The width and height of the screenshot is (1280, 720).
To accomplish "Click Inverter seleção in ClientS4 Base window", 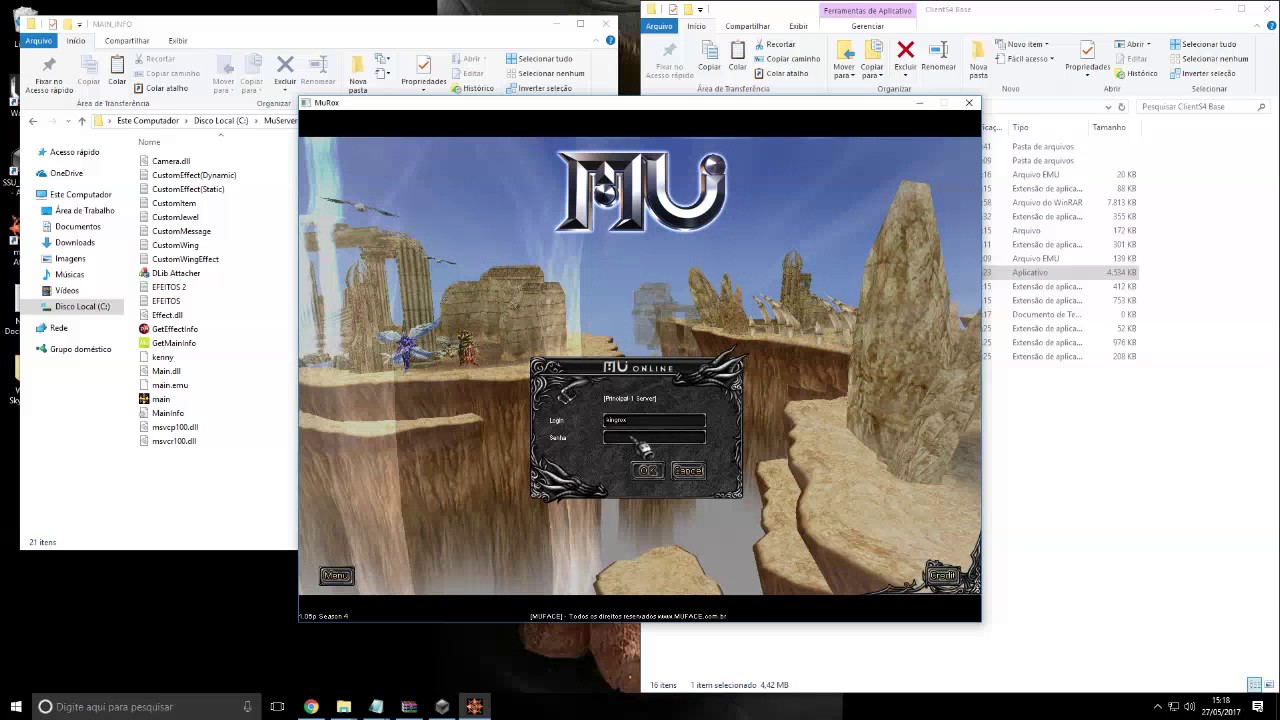I will 1202,73.
